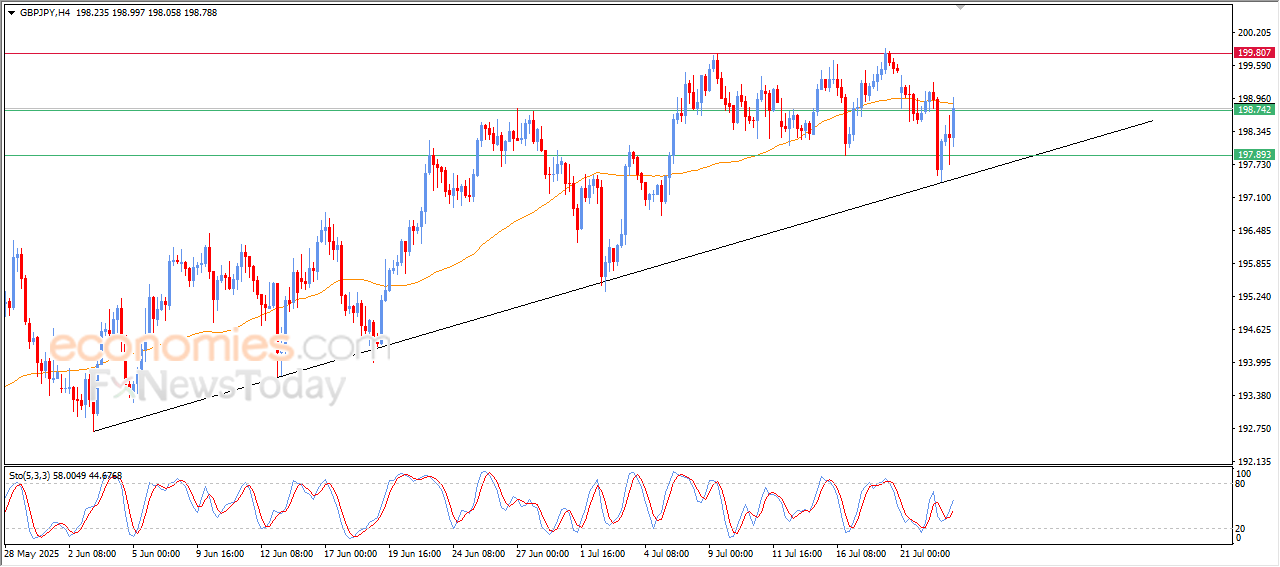Click the stochastic scale value 20
Image resolution: width=1280 pixels, height=567 pixels.
1242,527
